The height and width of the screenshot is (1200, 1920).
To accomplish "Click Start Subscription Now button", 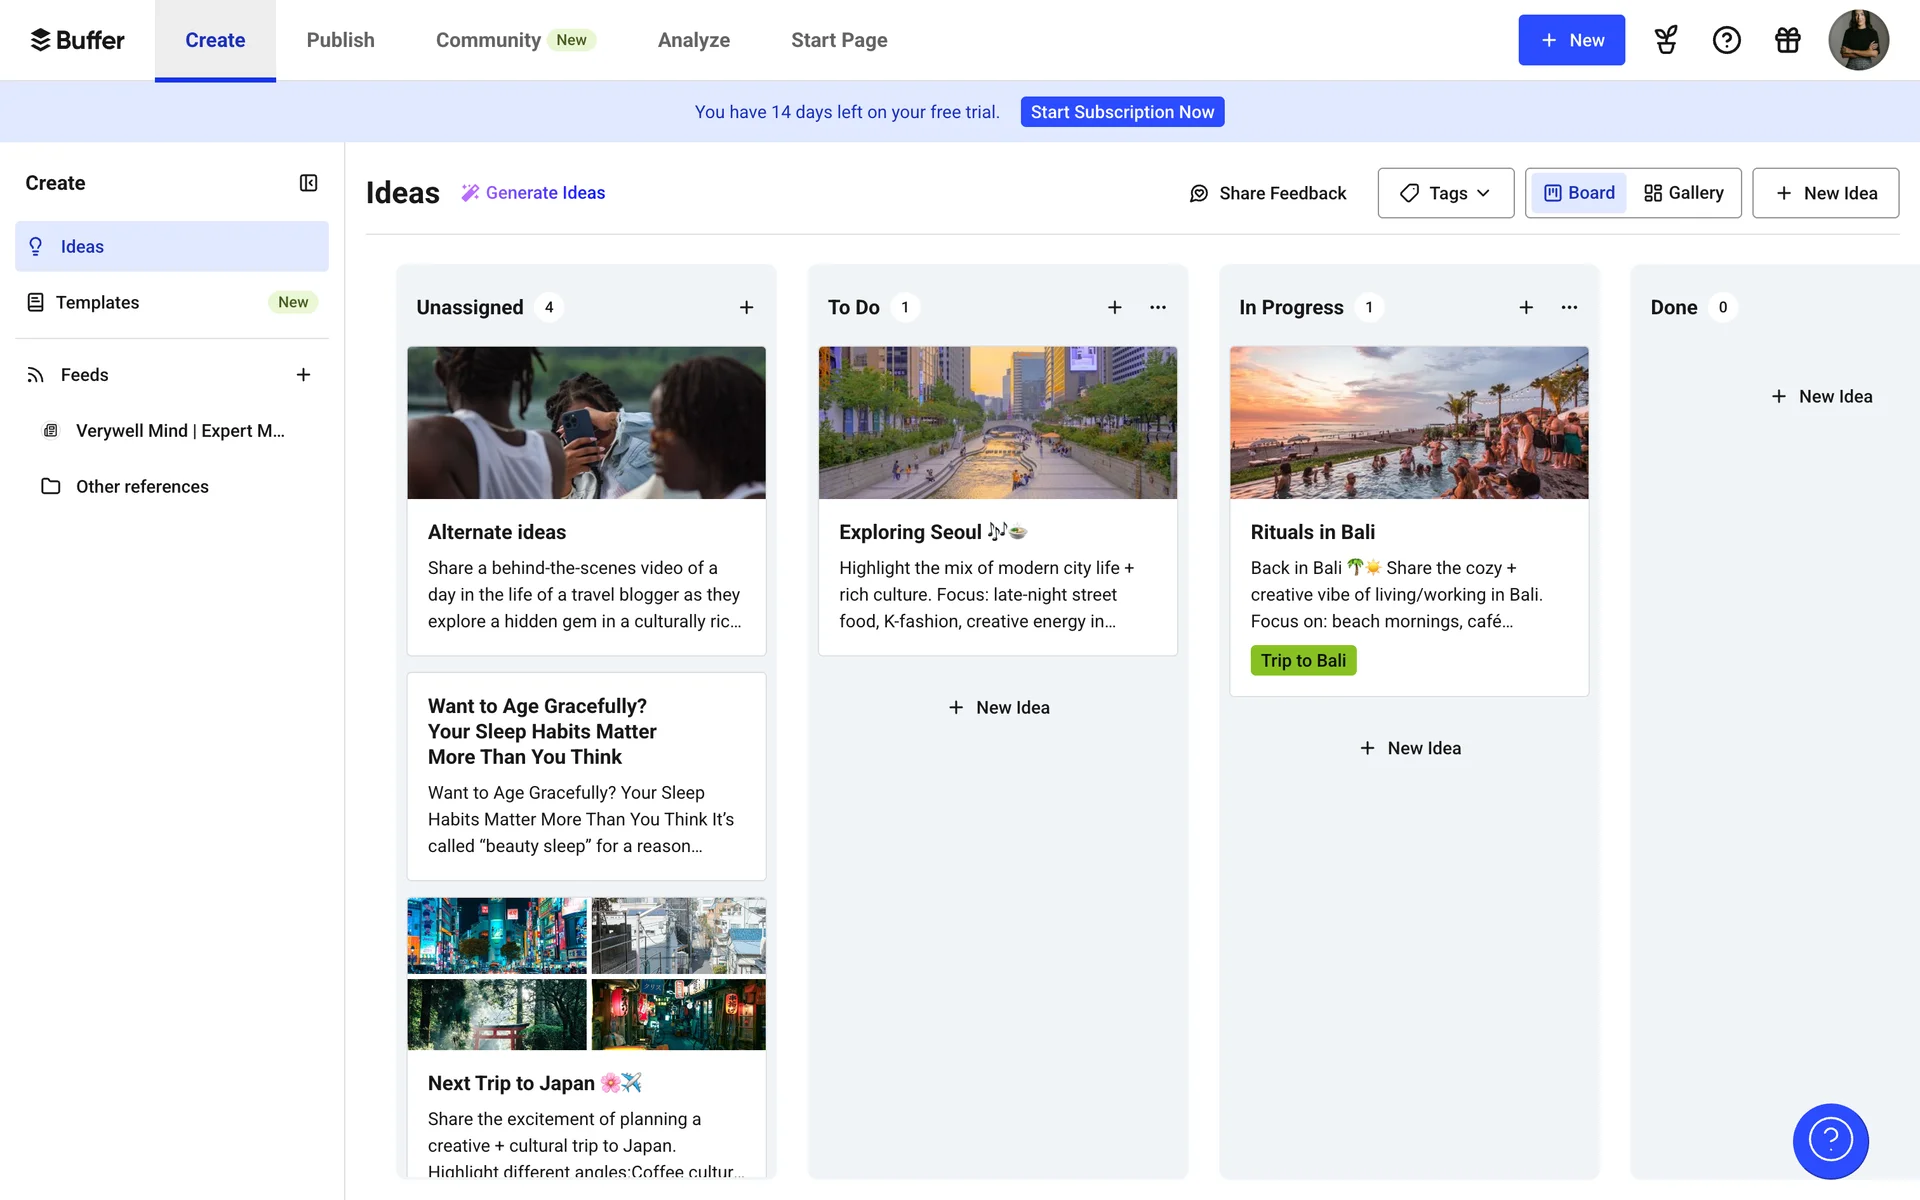I will (x=1122, y=112).
